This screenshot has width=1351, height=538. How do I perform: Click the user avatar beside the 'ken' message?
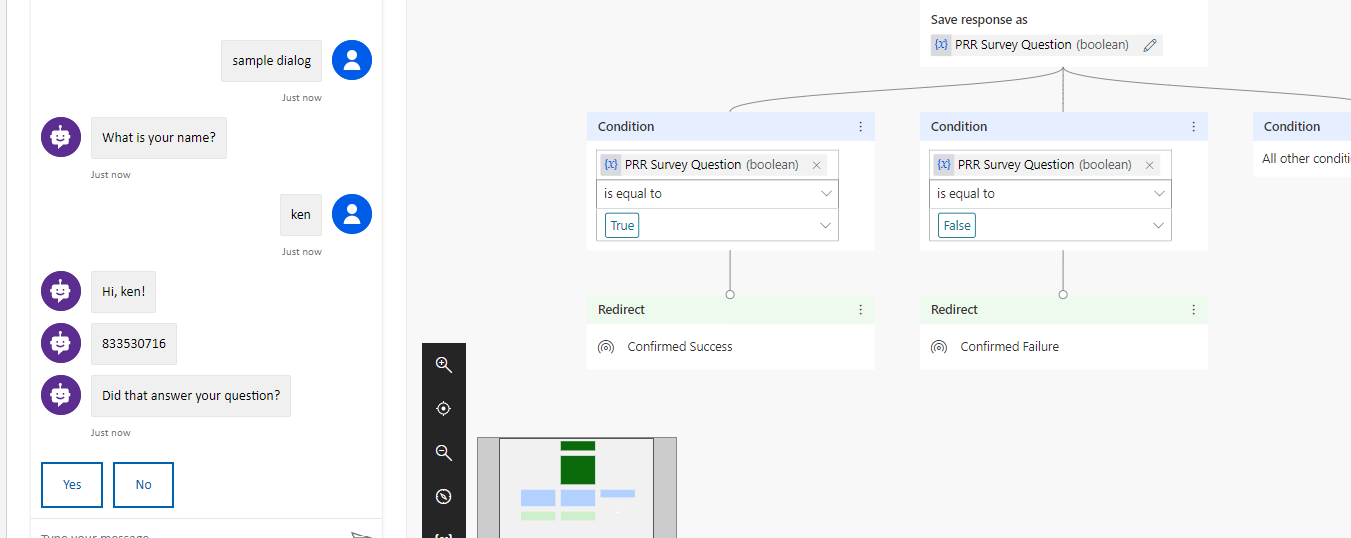pos(352,214)
